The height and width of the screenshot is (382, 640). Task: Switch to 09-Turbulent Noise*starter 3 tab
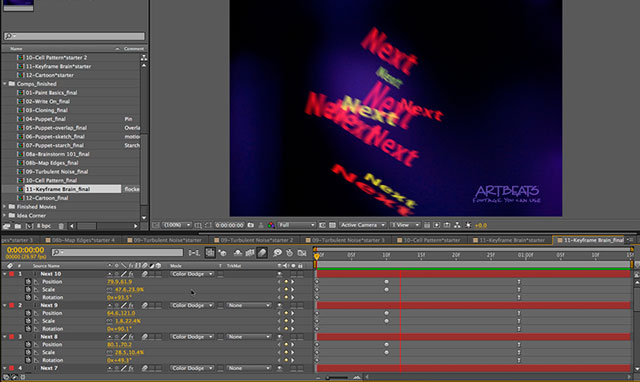pos(345,240)
